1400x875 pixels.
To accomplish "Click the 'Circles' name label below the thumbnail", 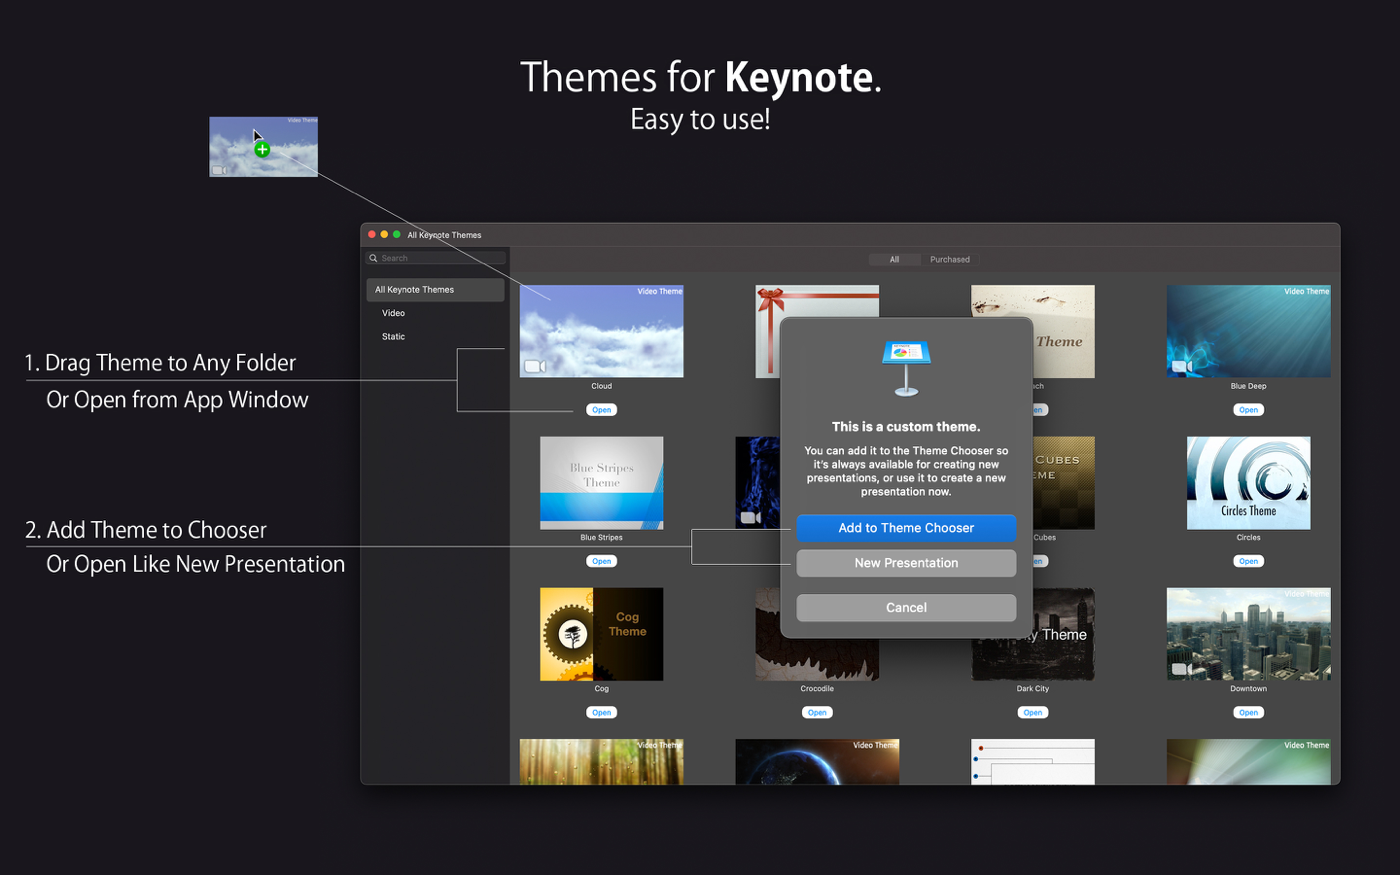I will [1248, 538].
